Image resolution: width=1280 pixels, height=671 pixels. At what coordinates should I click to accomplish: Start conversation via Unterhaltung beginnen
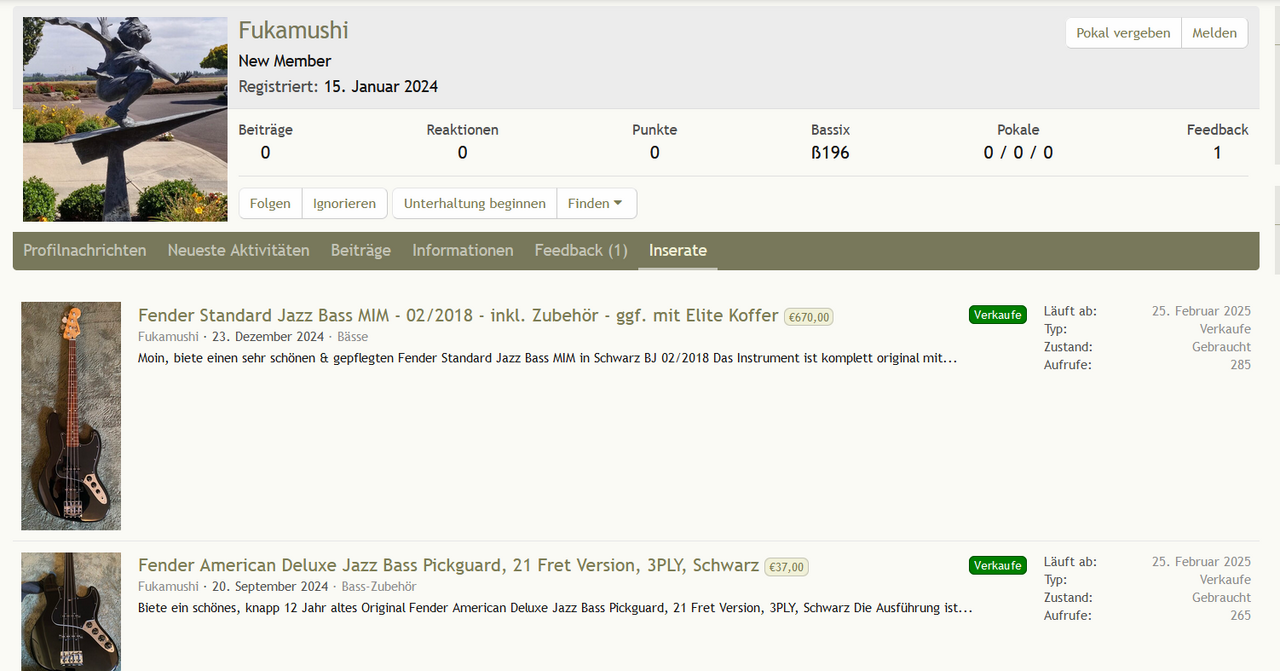click(475, 203)
